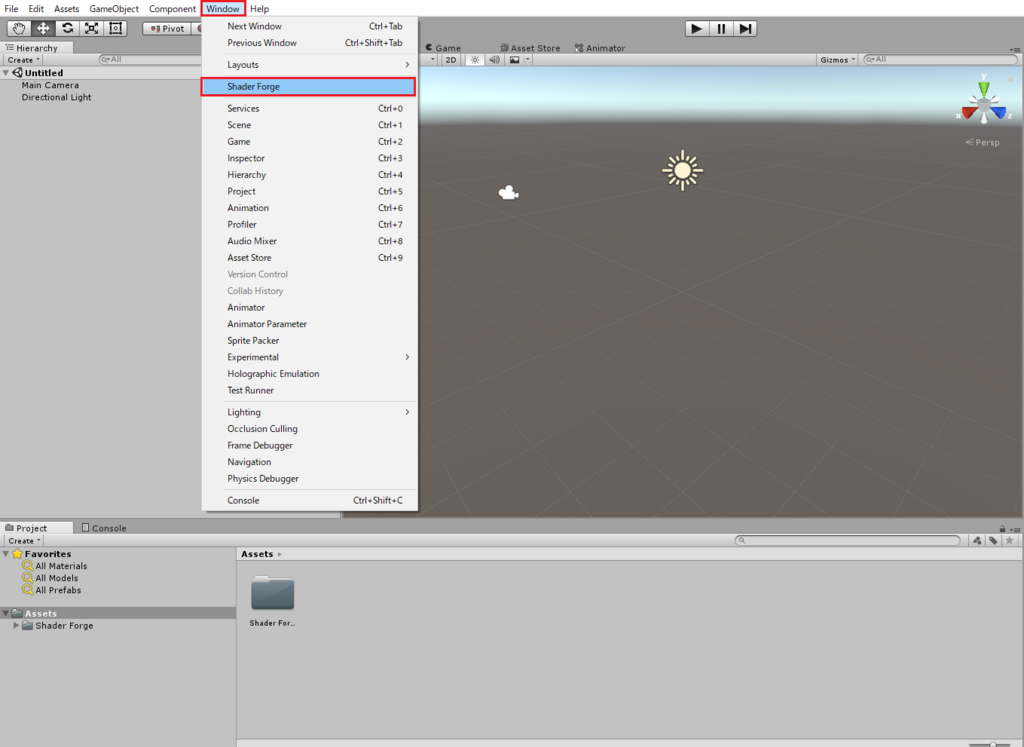Open the Help menu
The image size is (1024, 747).
(x=259, y=8)
